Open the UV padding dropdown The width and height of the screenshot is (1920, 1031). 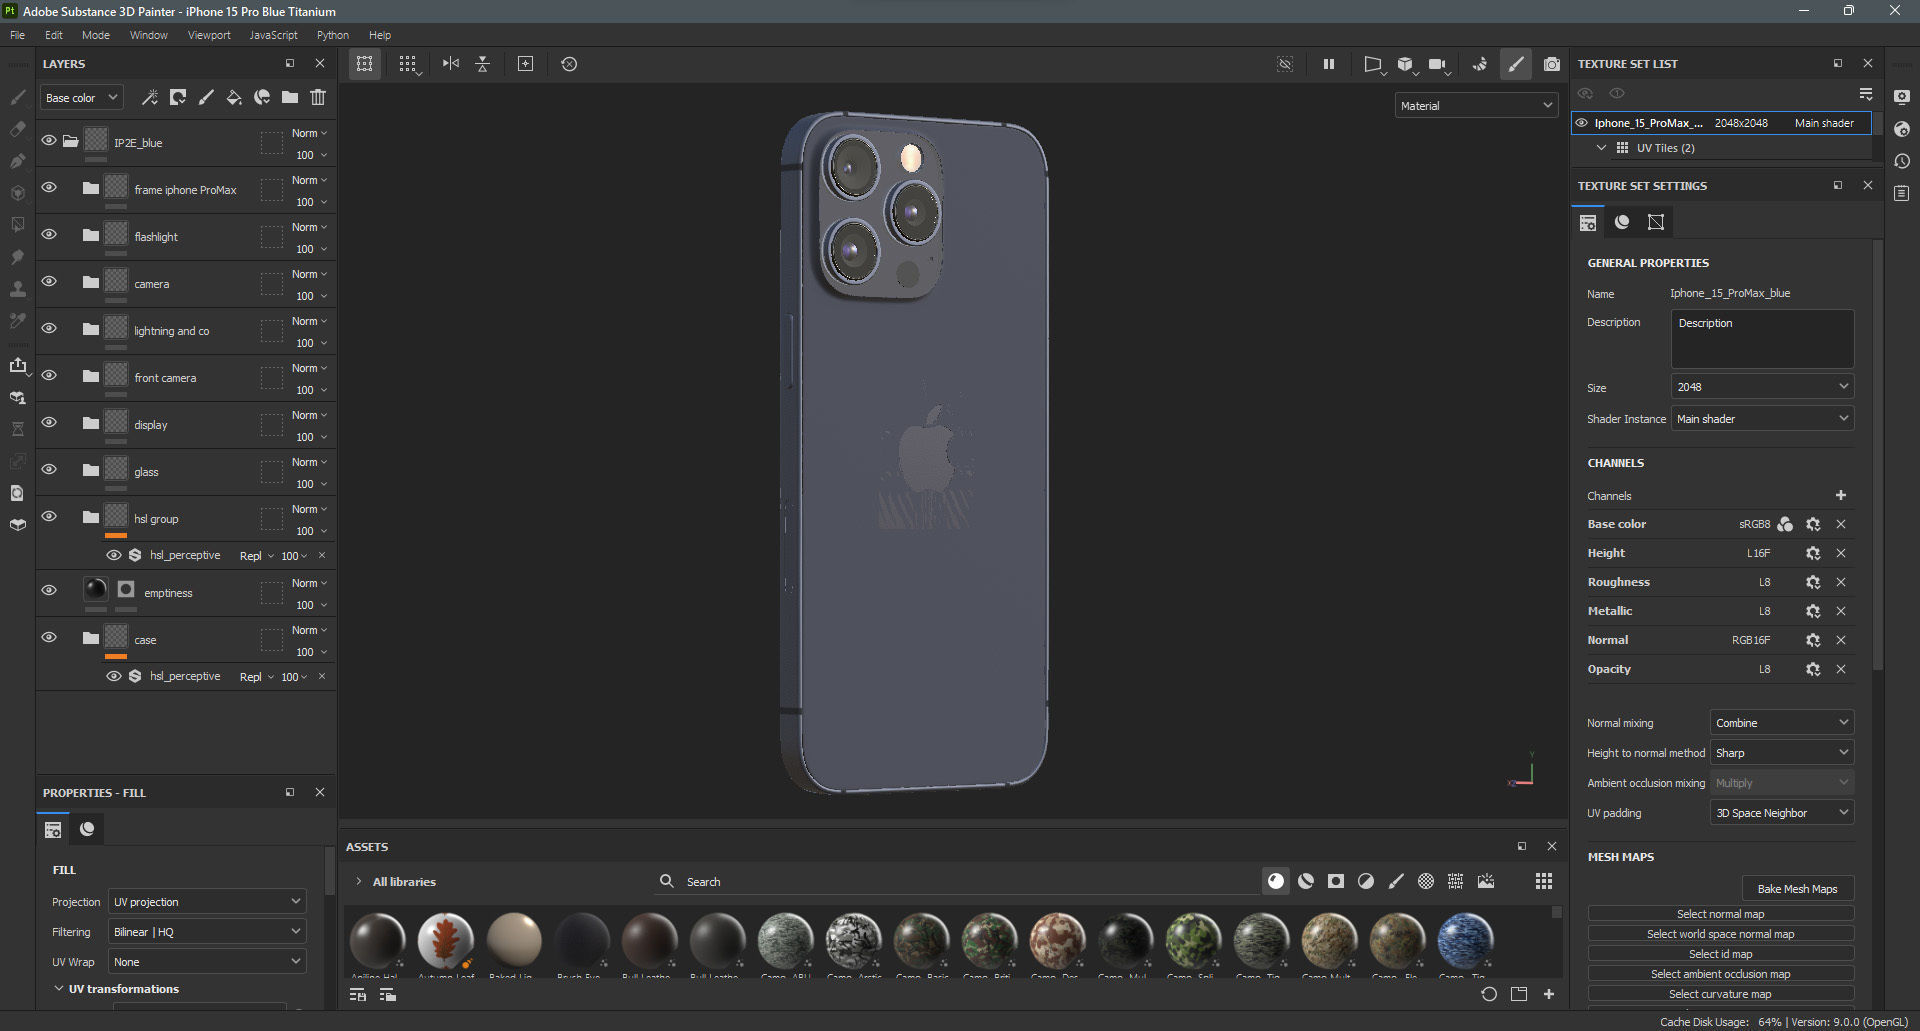pyautogui.click(x=1782, y=813)
